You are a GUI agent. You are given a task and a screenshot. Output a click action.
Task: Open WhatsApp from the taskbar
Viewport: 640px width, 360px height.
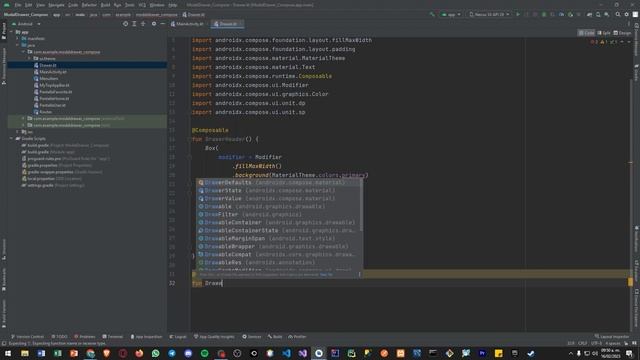point(156,353)
